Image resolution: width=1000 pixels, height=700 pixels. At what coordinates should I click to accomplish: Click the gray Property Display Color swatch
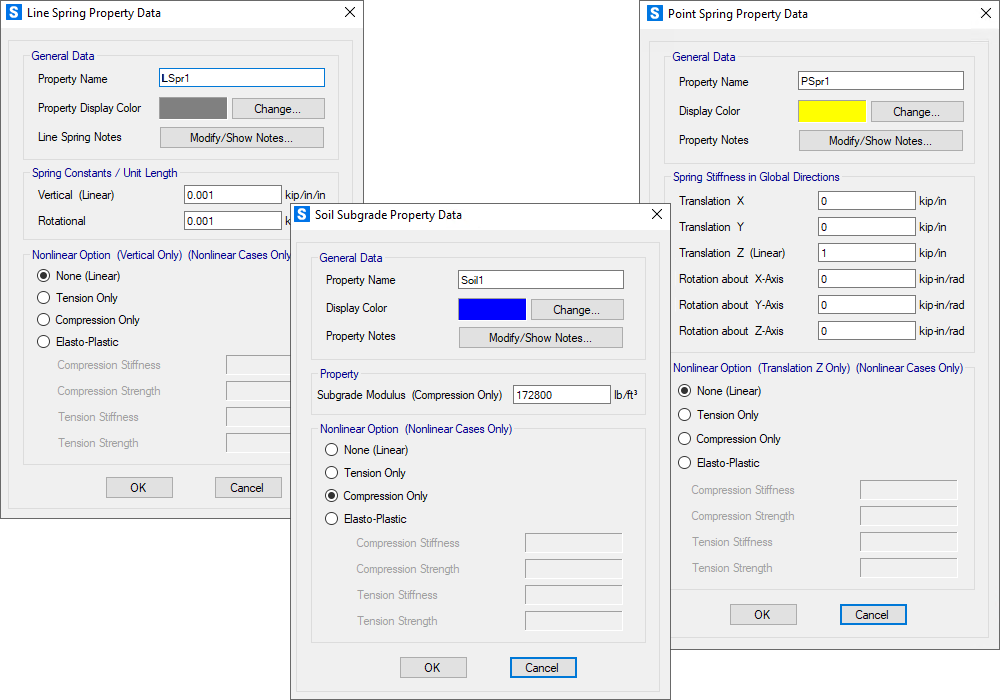tap(193, 108)
